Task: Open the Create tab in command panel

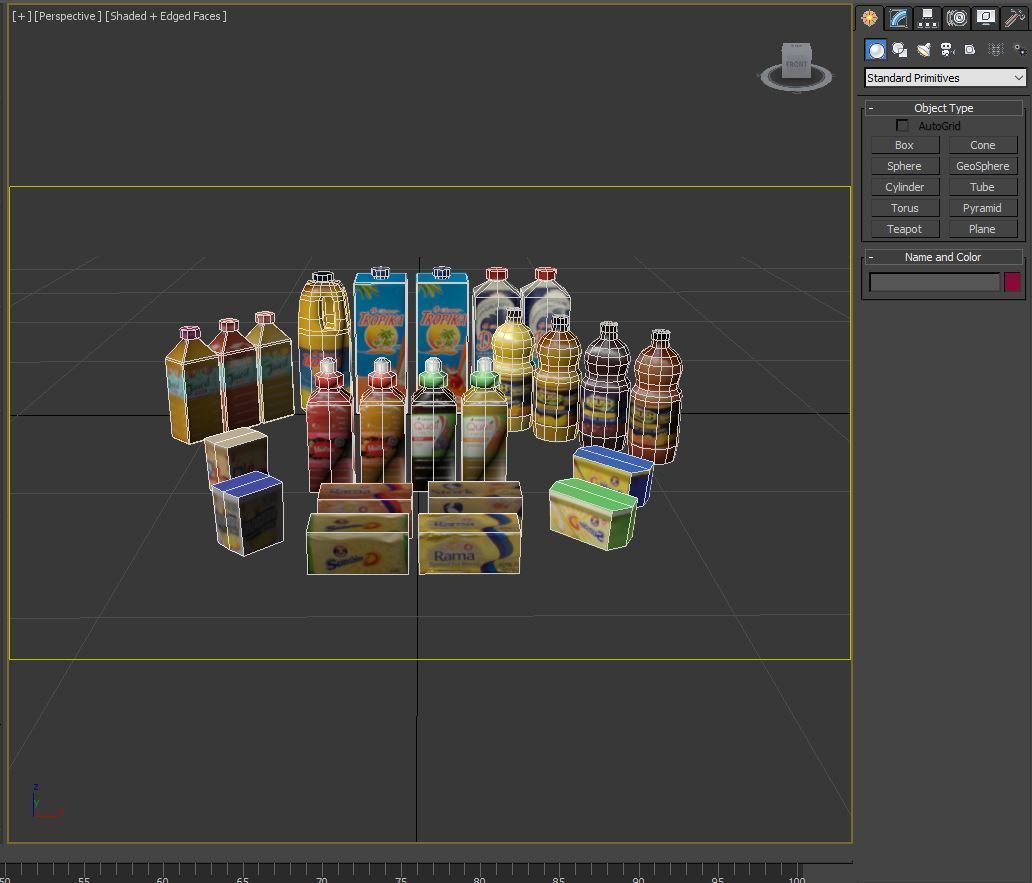Action: point(869,18)
